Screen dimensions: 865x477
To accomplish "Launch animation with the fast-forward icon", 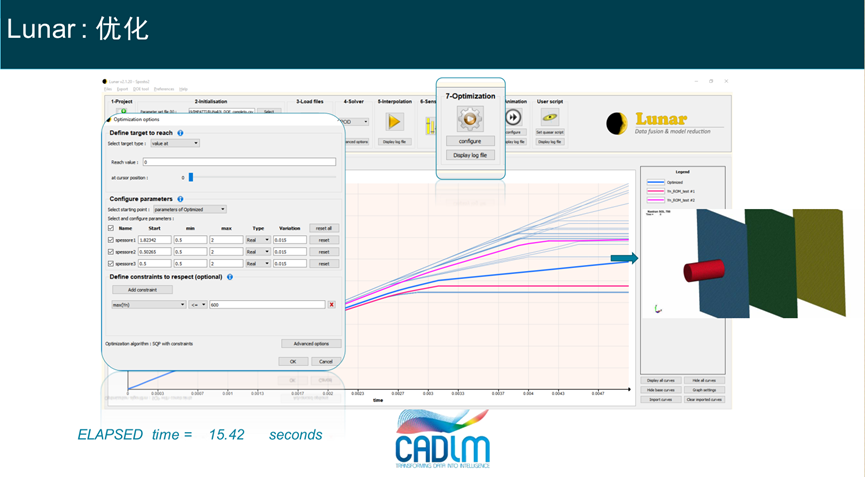I will point(514,117).
